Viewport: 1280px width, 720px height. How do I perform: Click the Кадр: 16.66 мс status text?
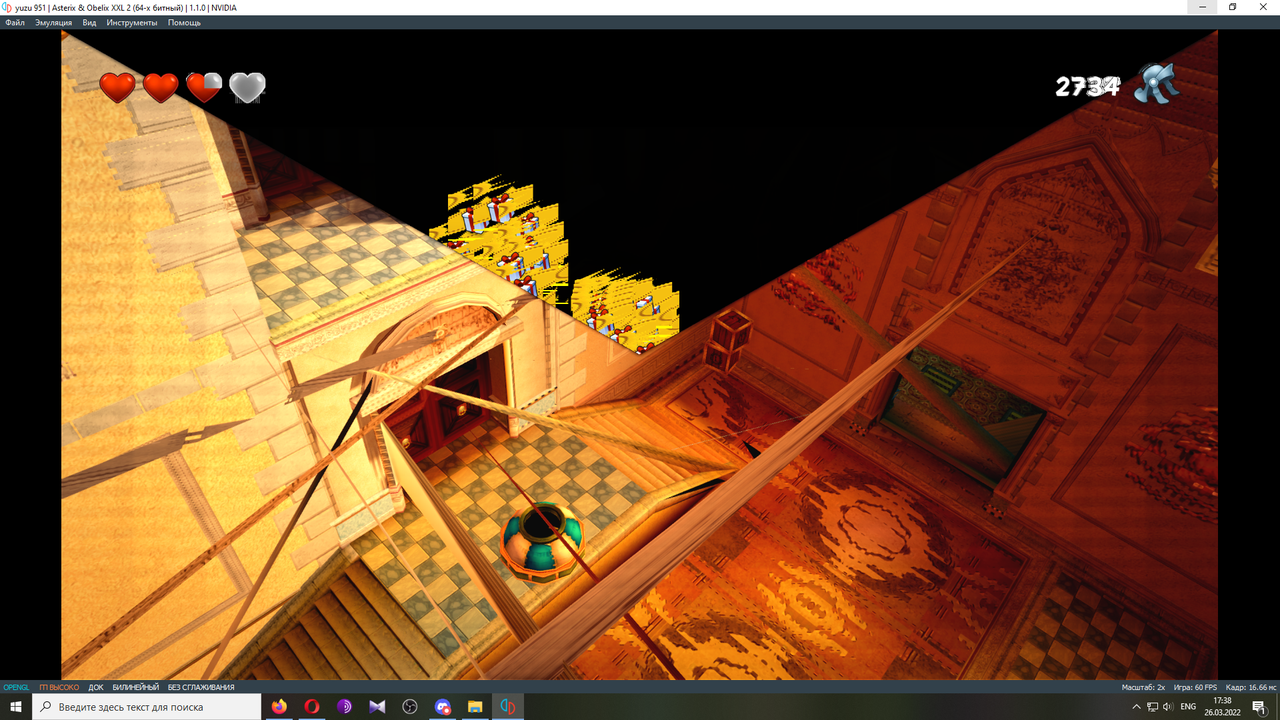(x=1251, y=687)
